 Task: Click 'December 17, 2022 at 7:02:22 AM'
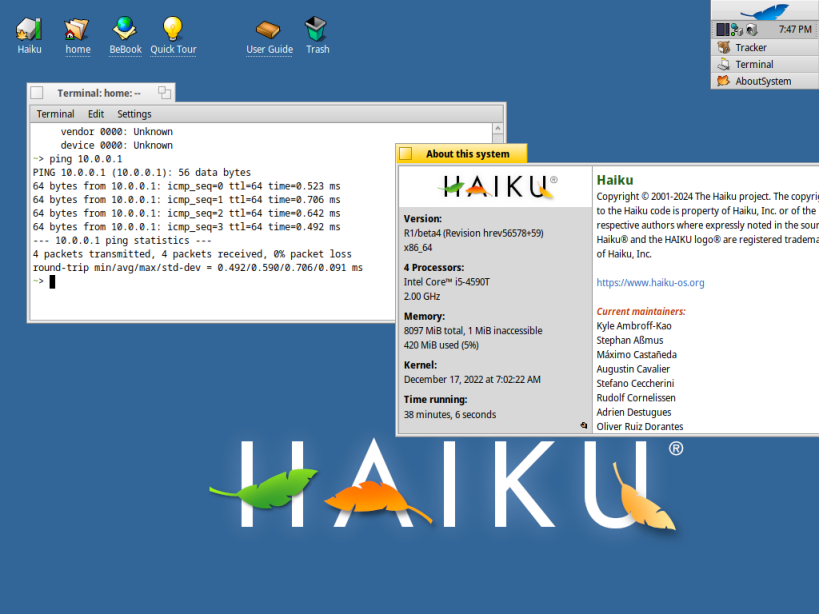click(x=472, y=380)
